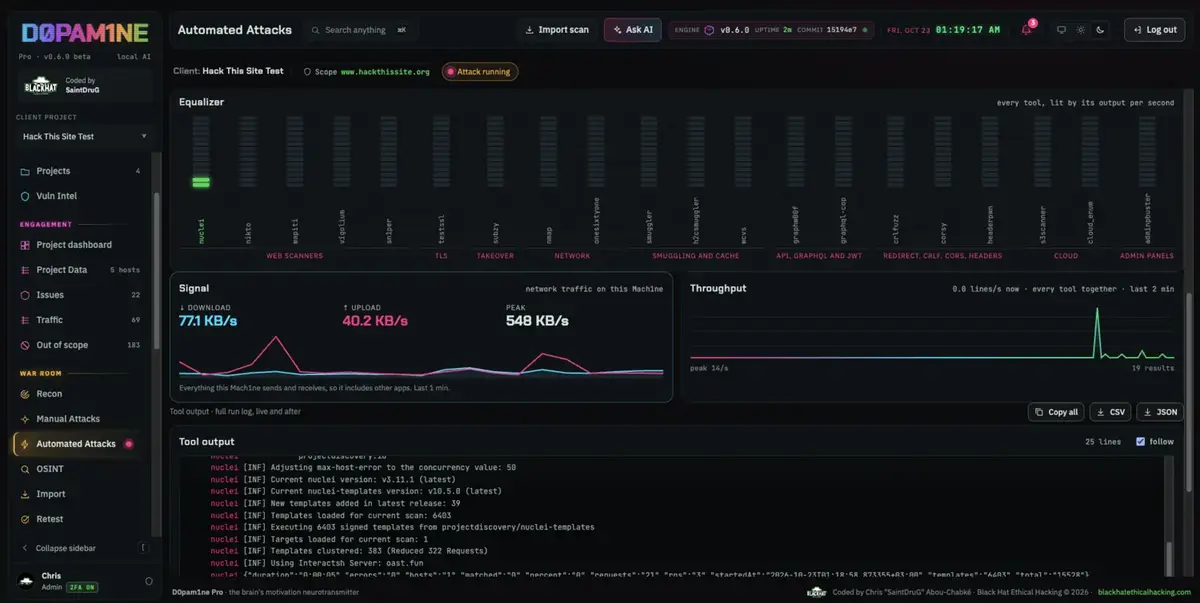Click the 40.2 KB/s upload value

[375, 321]
